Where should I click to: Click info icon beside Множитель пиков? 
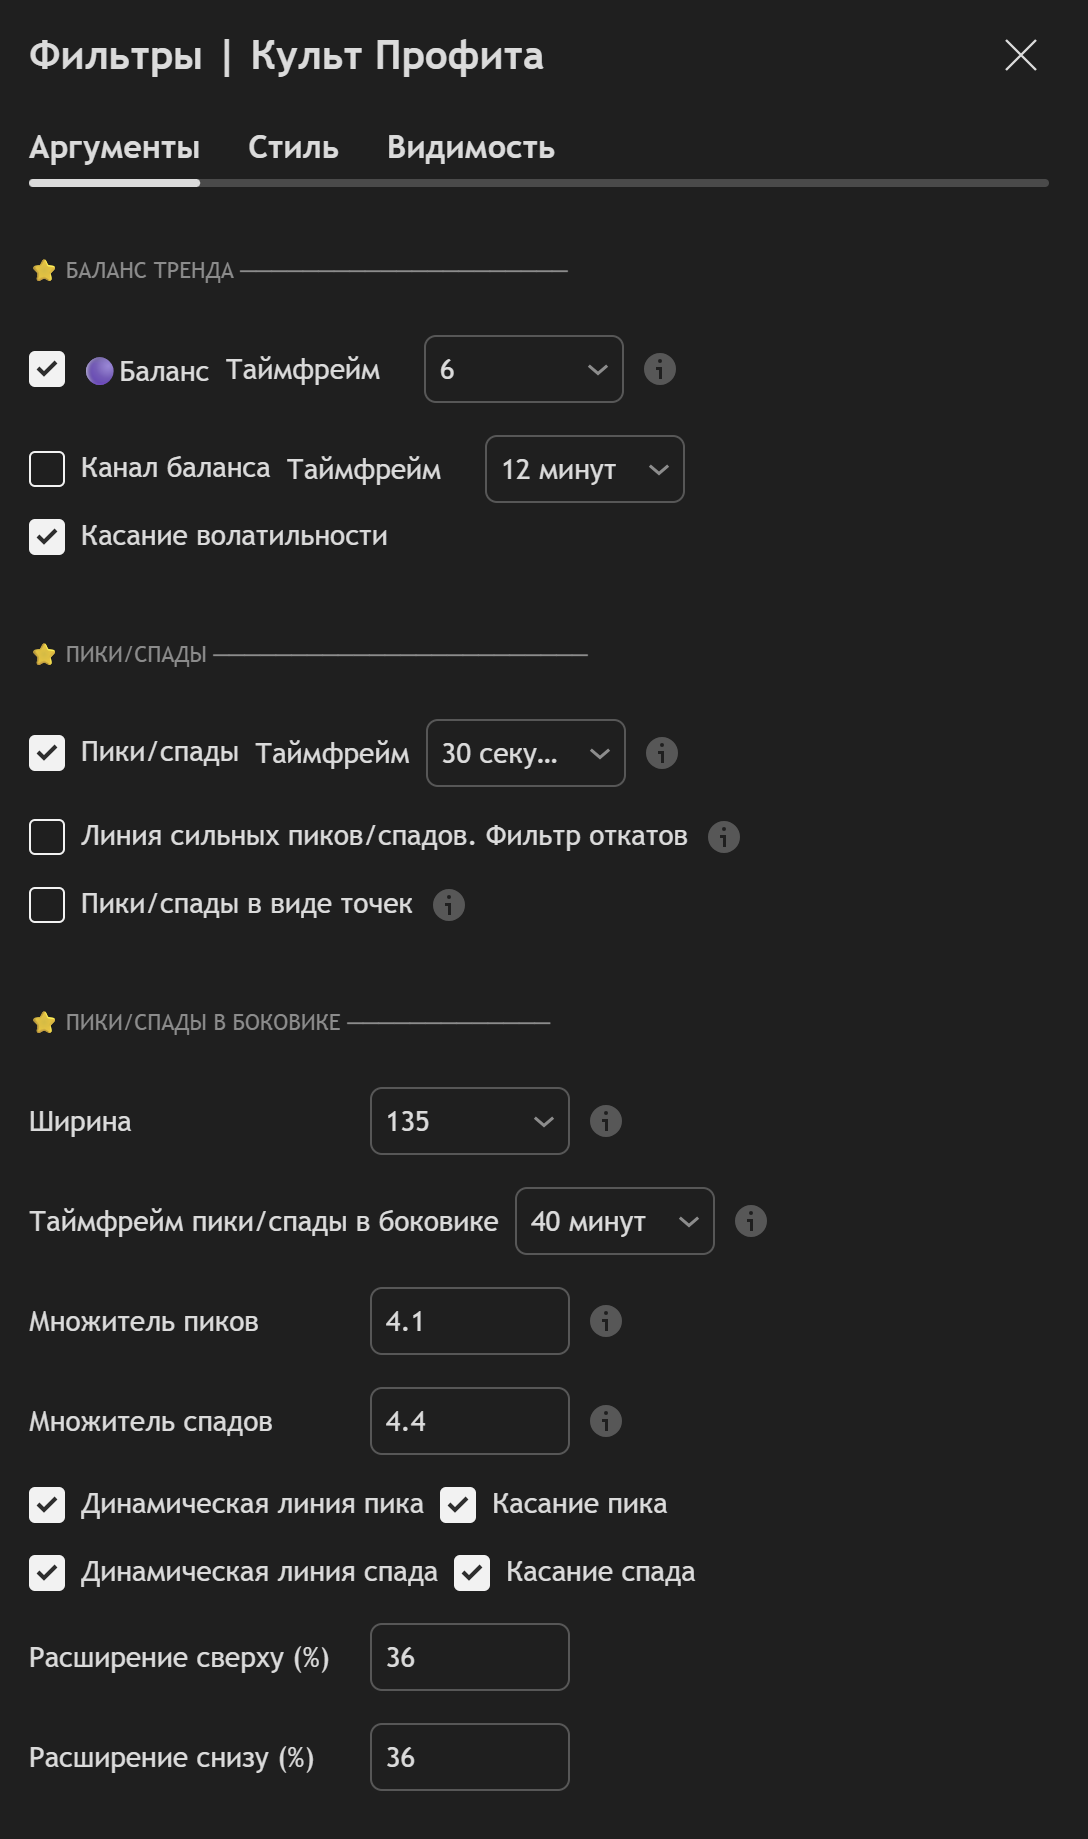606,1321
